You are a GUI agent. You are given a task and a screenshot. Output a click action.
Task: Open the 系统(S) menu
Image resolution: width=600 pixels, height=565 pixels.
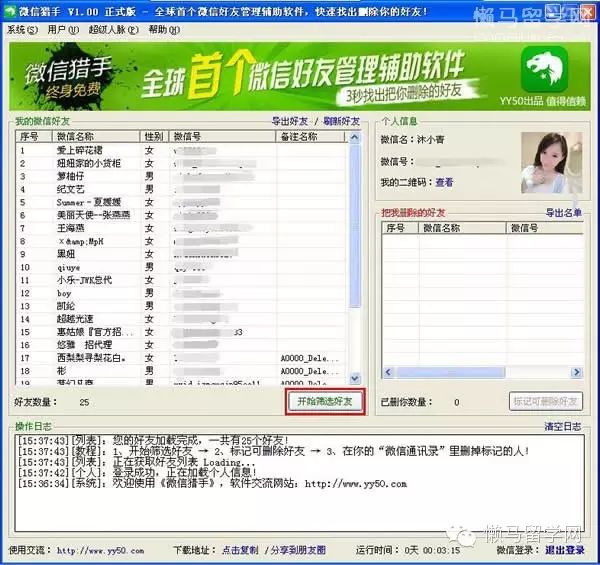coord(19,30)
